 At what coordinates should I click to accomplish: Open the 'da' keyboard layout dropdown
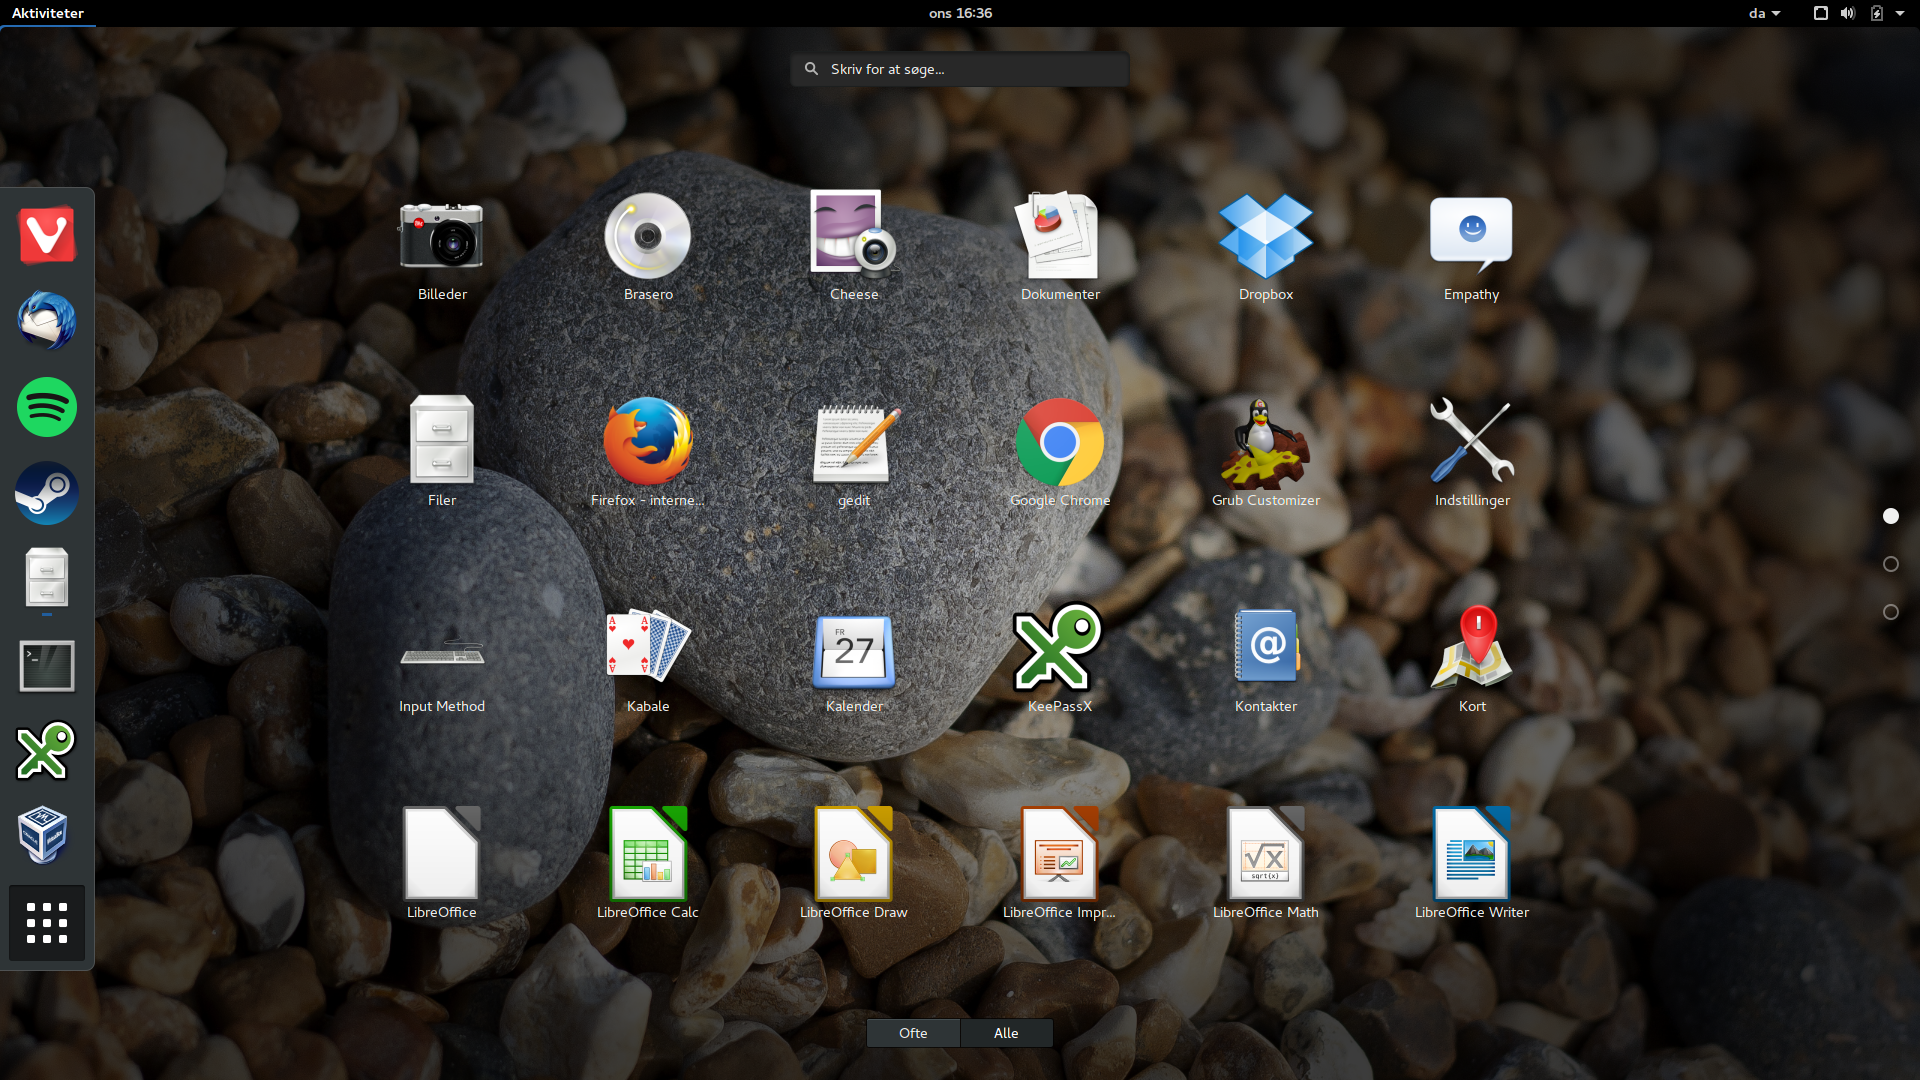[x=1764, y=13]
